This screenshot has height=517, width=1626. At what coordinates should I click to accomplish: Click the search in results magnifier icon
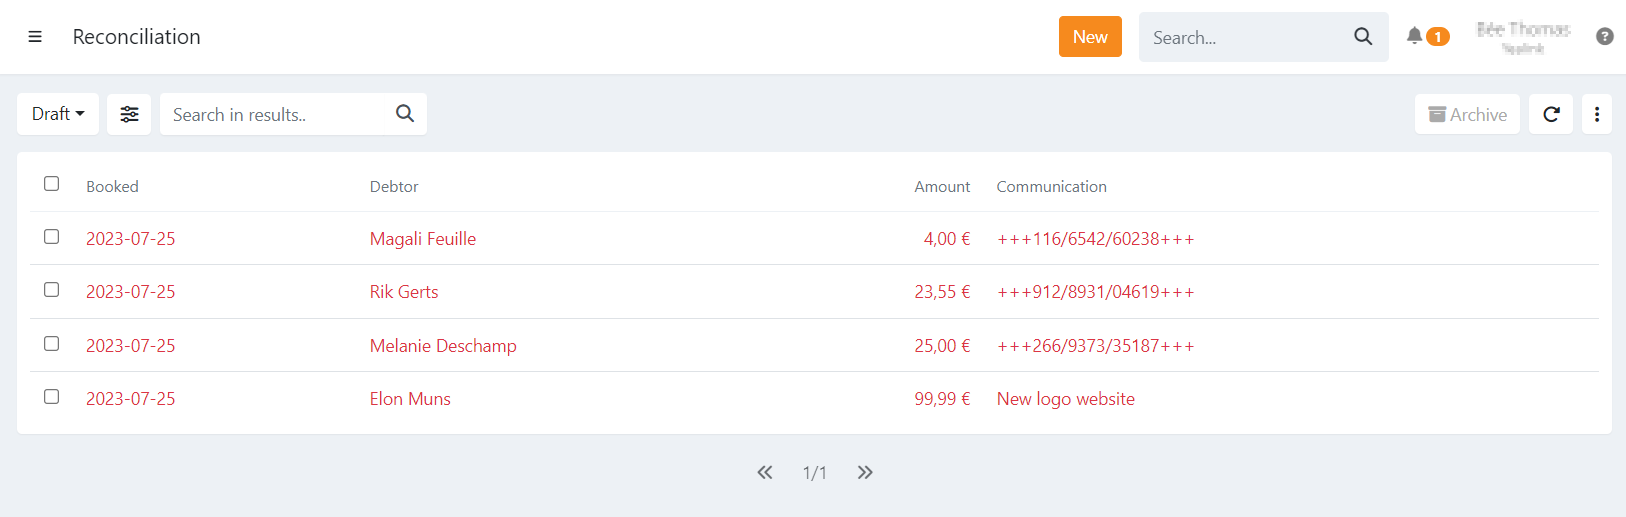pos(404,114)
